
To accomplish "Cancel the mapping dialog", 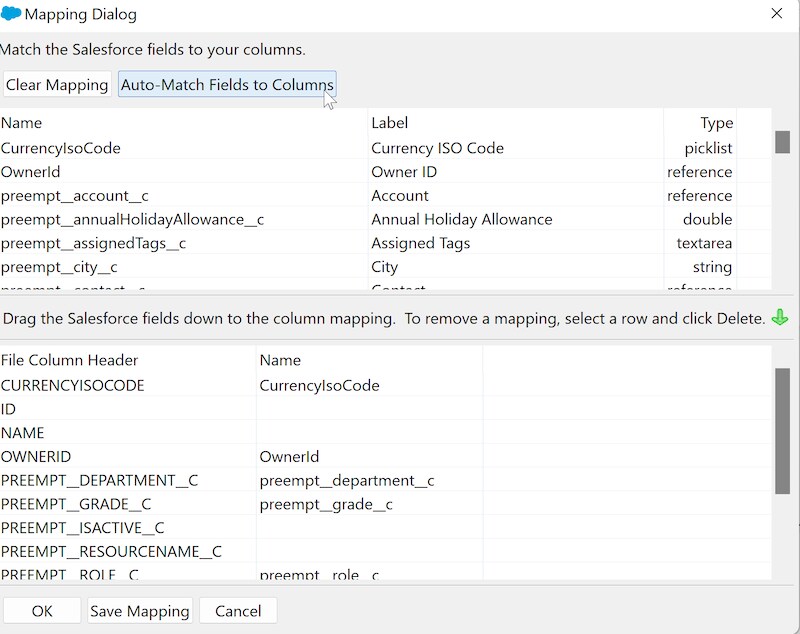I will coord(238,611).
